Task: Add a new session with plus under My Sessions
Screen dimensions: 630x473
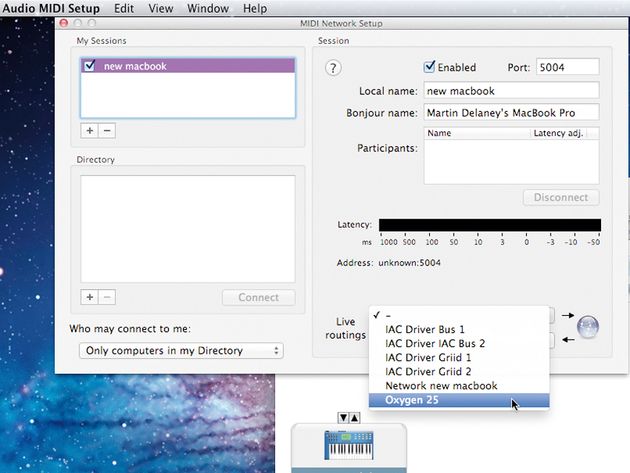Action: coord(90,131)
